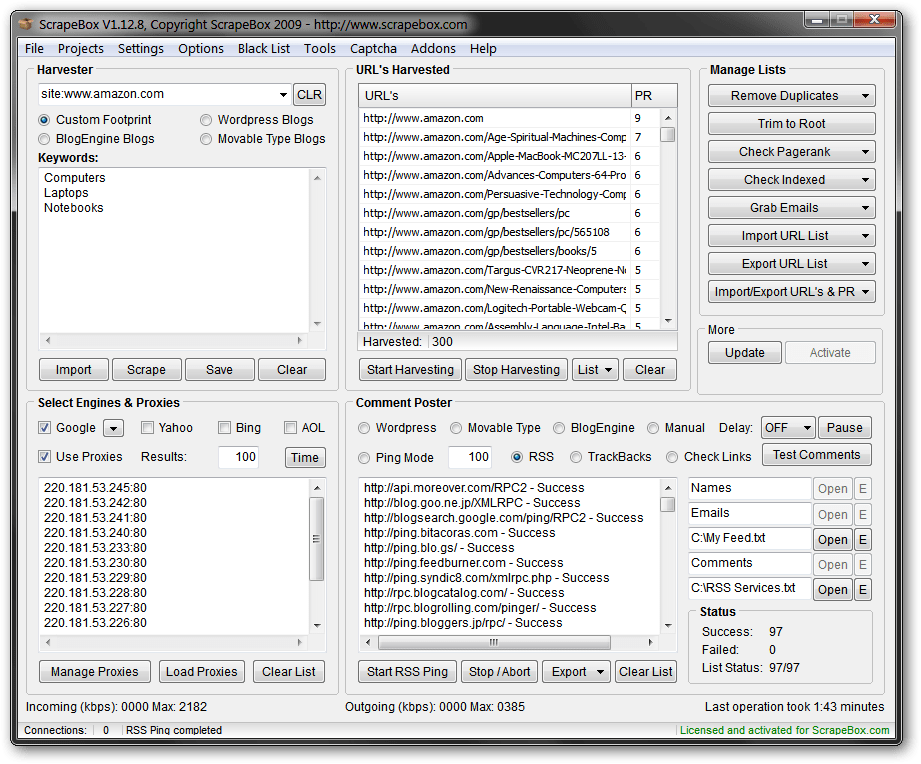The width and height of the screenshot is (921, 764).
Task: Click the Results count input field
Action: 238,457
